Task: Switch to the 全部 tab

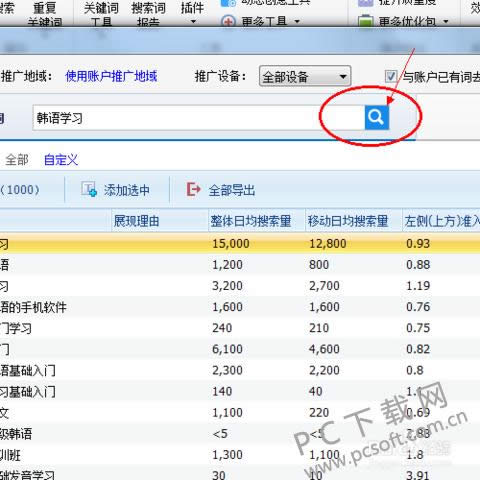Action: coord(17,160)
